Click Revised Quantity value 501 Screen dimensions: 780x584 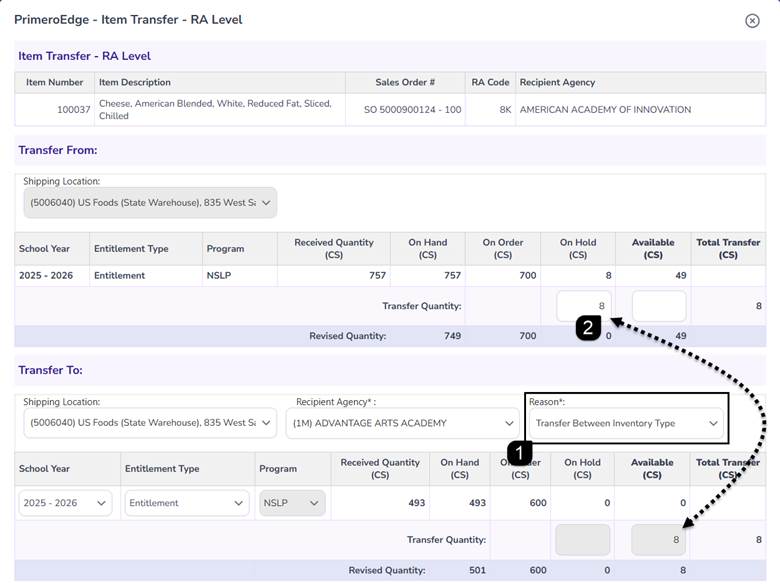pos(477,570)
